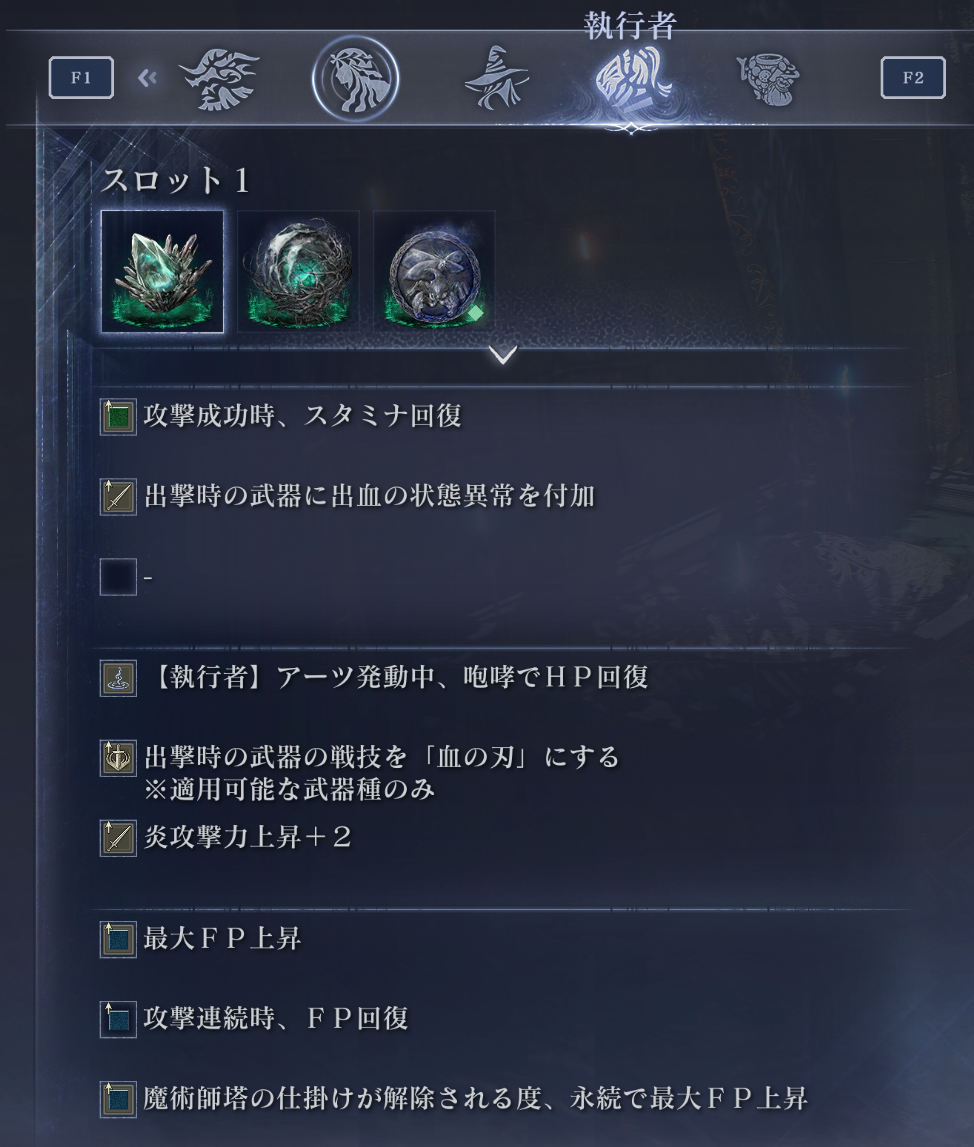Click the double left chevron arrow
Image resolution: width=974 pixels, height=1147 pixels.
coord(147,78)
